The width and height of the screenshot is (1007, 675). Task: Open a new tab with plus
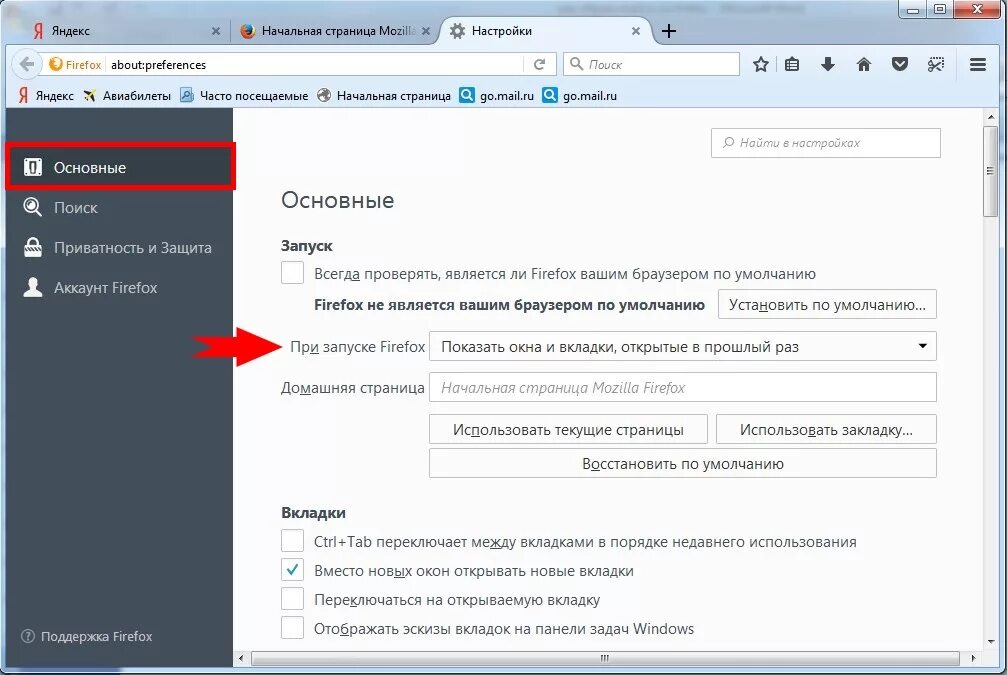tap(669, 31)
